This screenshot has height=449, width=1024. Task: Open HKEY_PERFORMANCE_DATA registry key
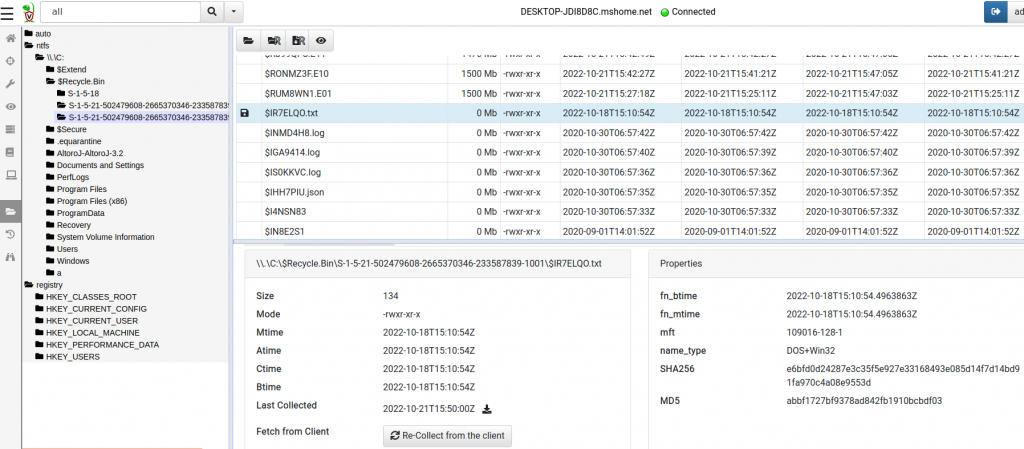[97, 345]
